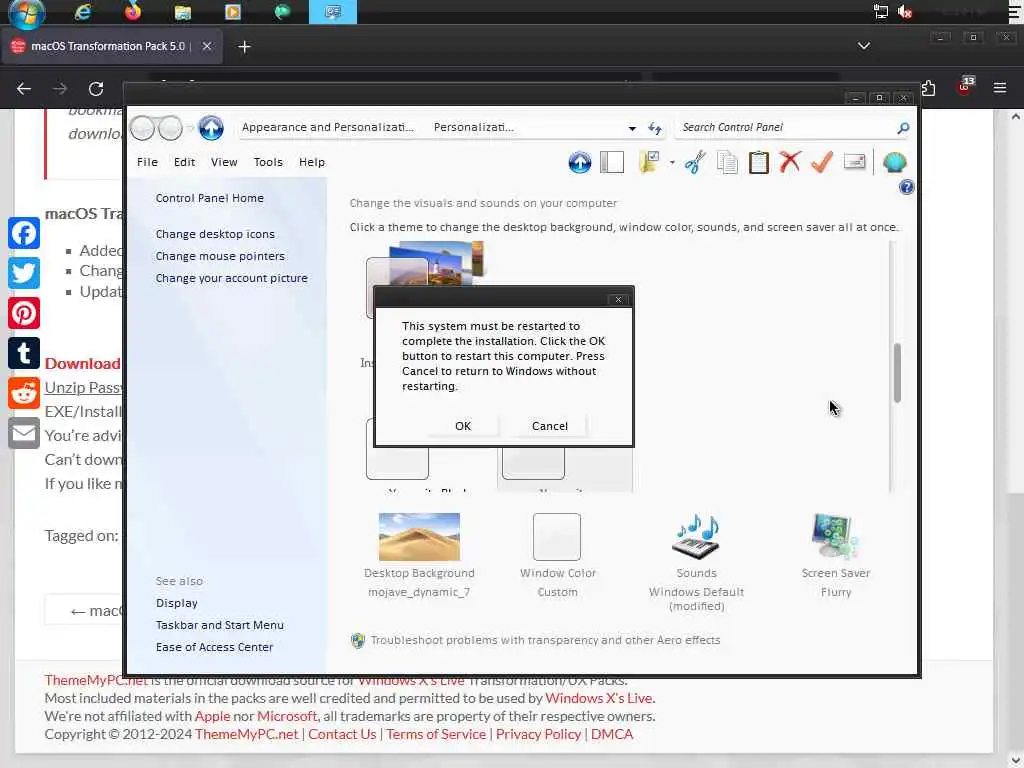Click the browser Reload button
This screenshot has width=1024, height=768.
pyautogui.click(x=96, y=88)
